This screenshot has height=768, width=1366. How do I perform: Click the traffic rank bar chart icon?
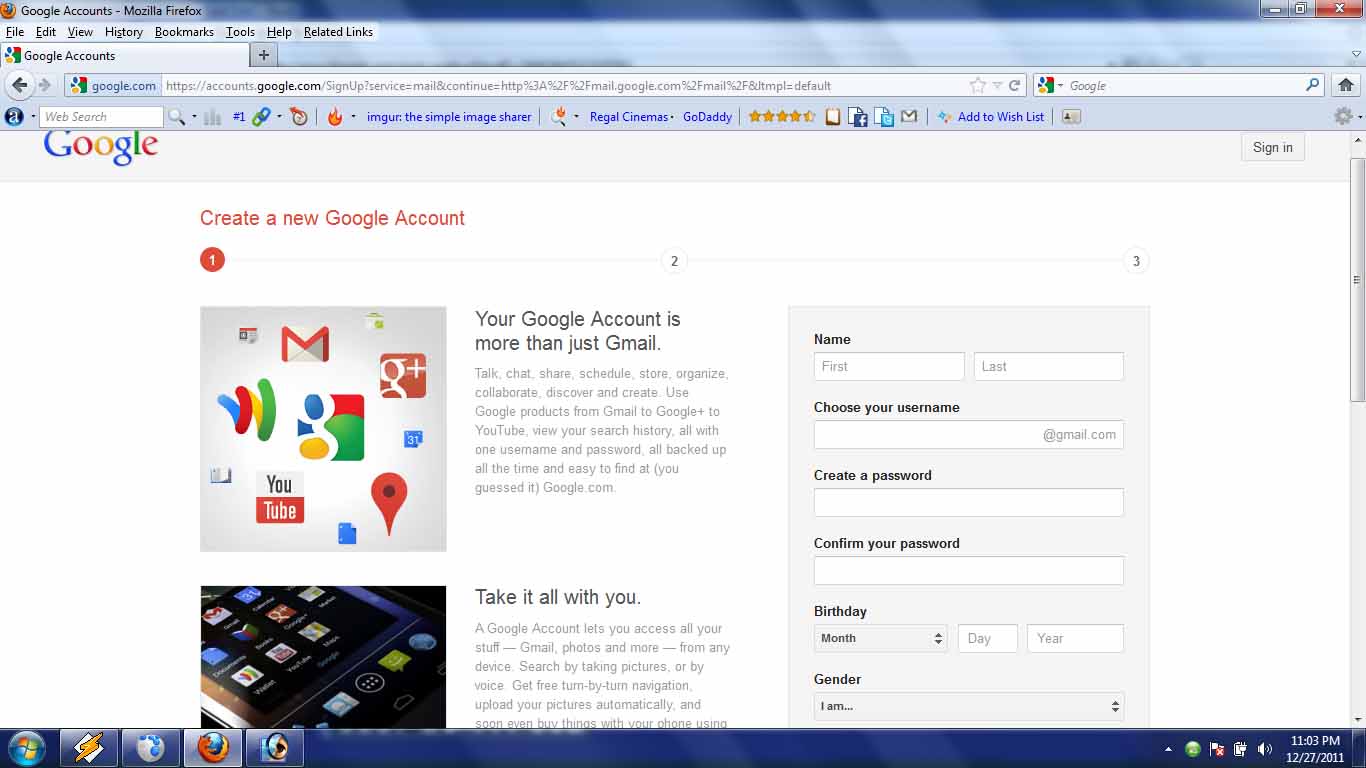click(212, 117)
